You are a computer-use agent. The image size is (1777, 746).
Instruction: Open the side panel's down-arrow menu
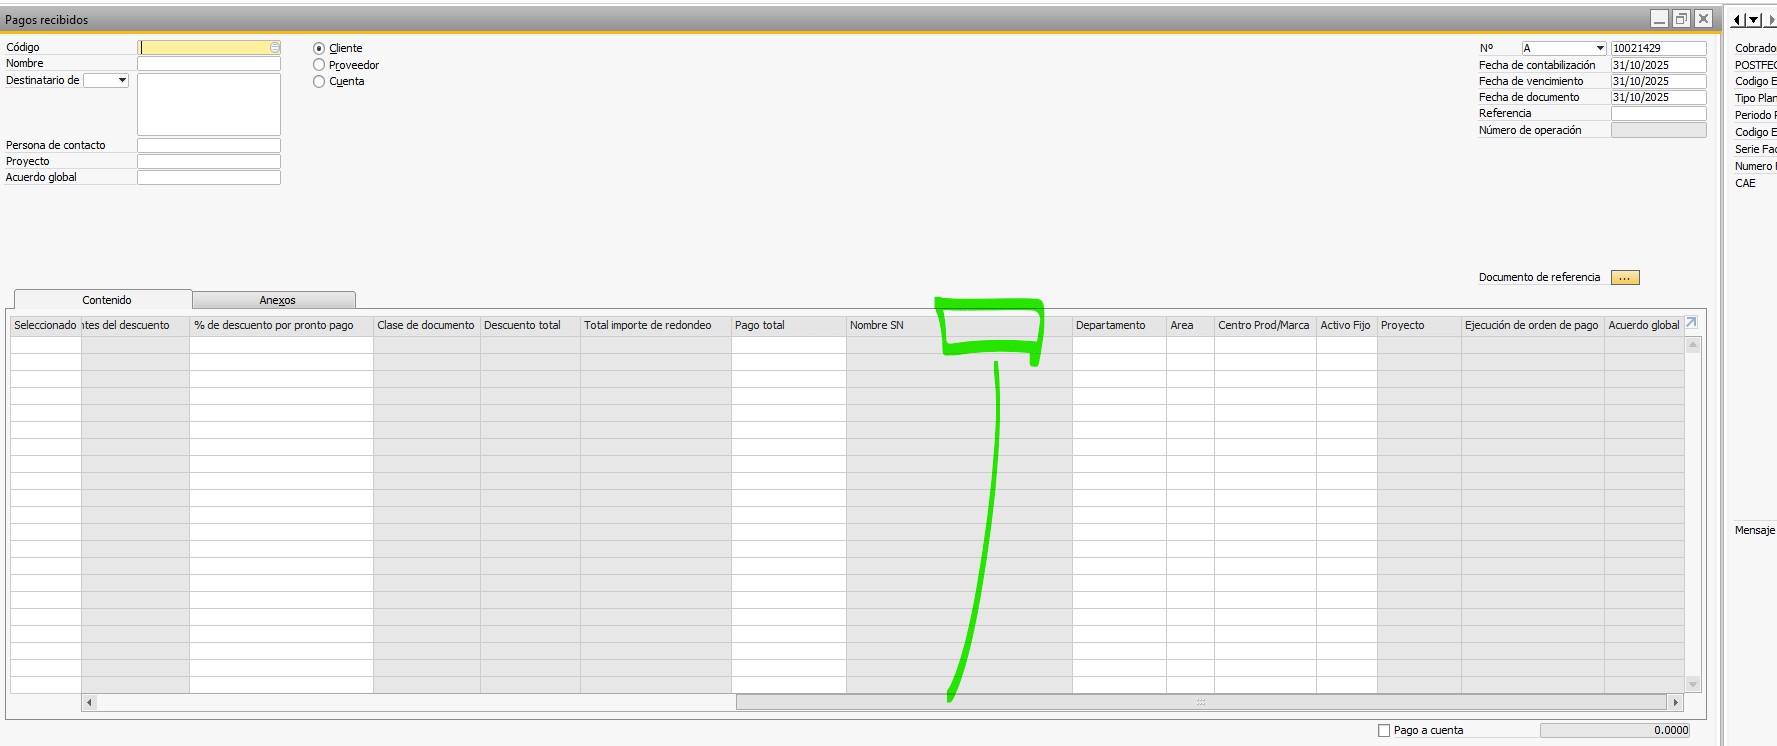click(1753, 20)
